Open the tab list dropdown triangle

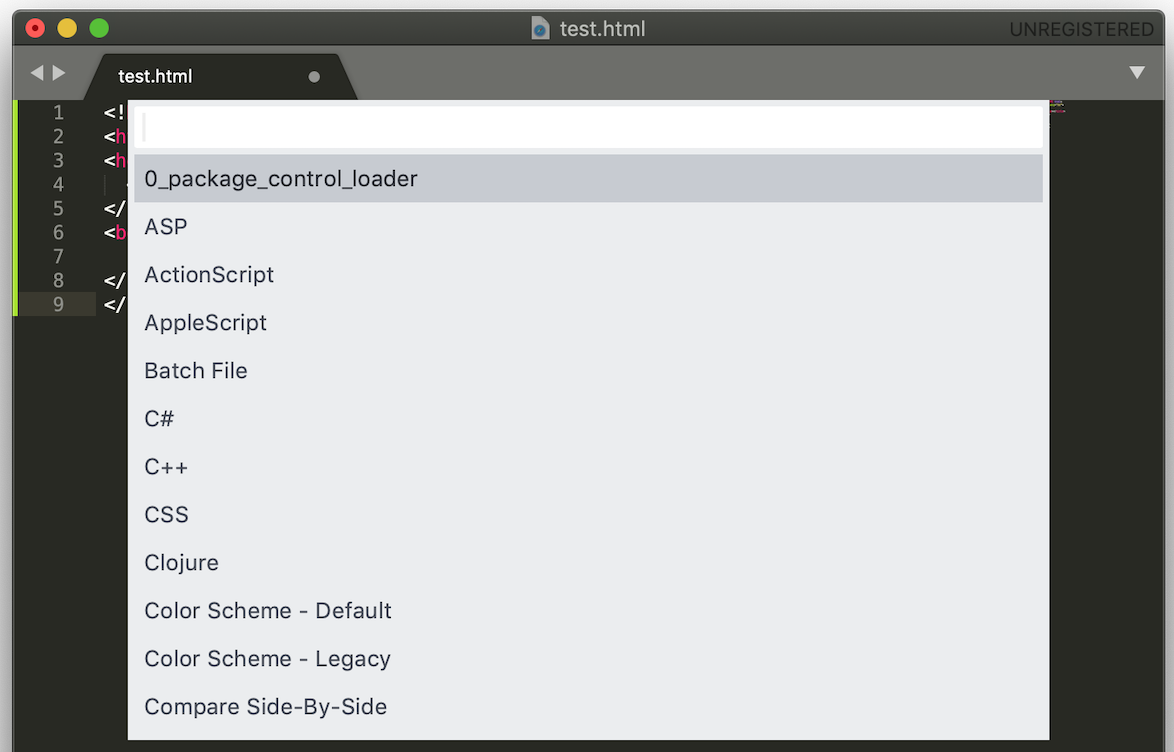point(1137,73)
